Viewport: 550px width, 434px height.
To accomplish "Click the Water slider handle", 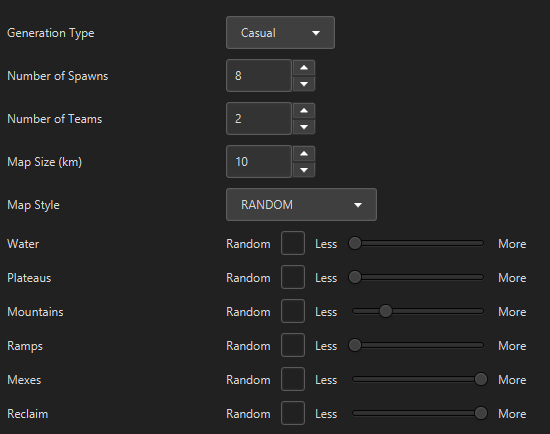I will click(x=355, y=243).
